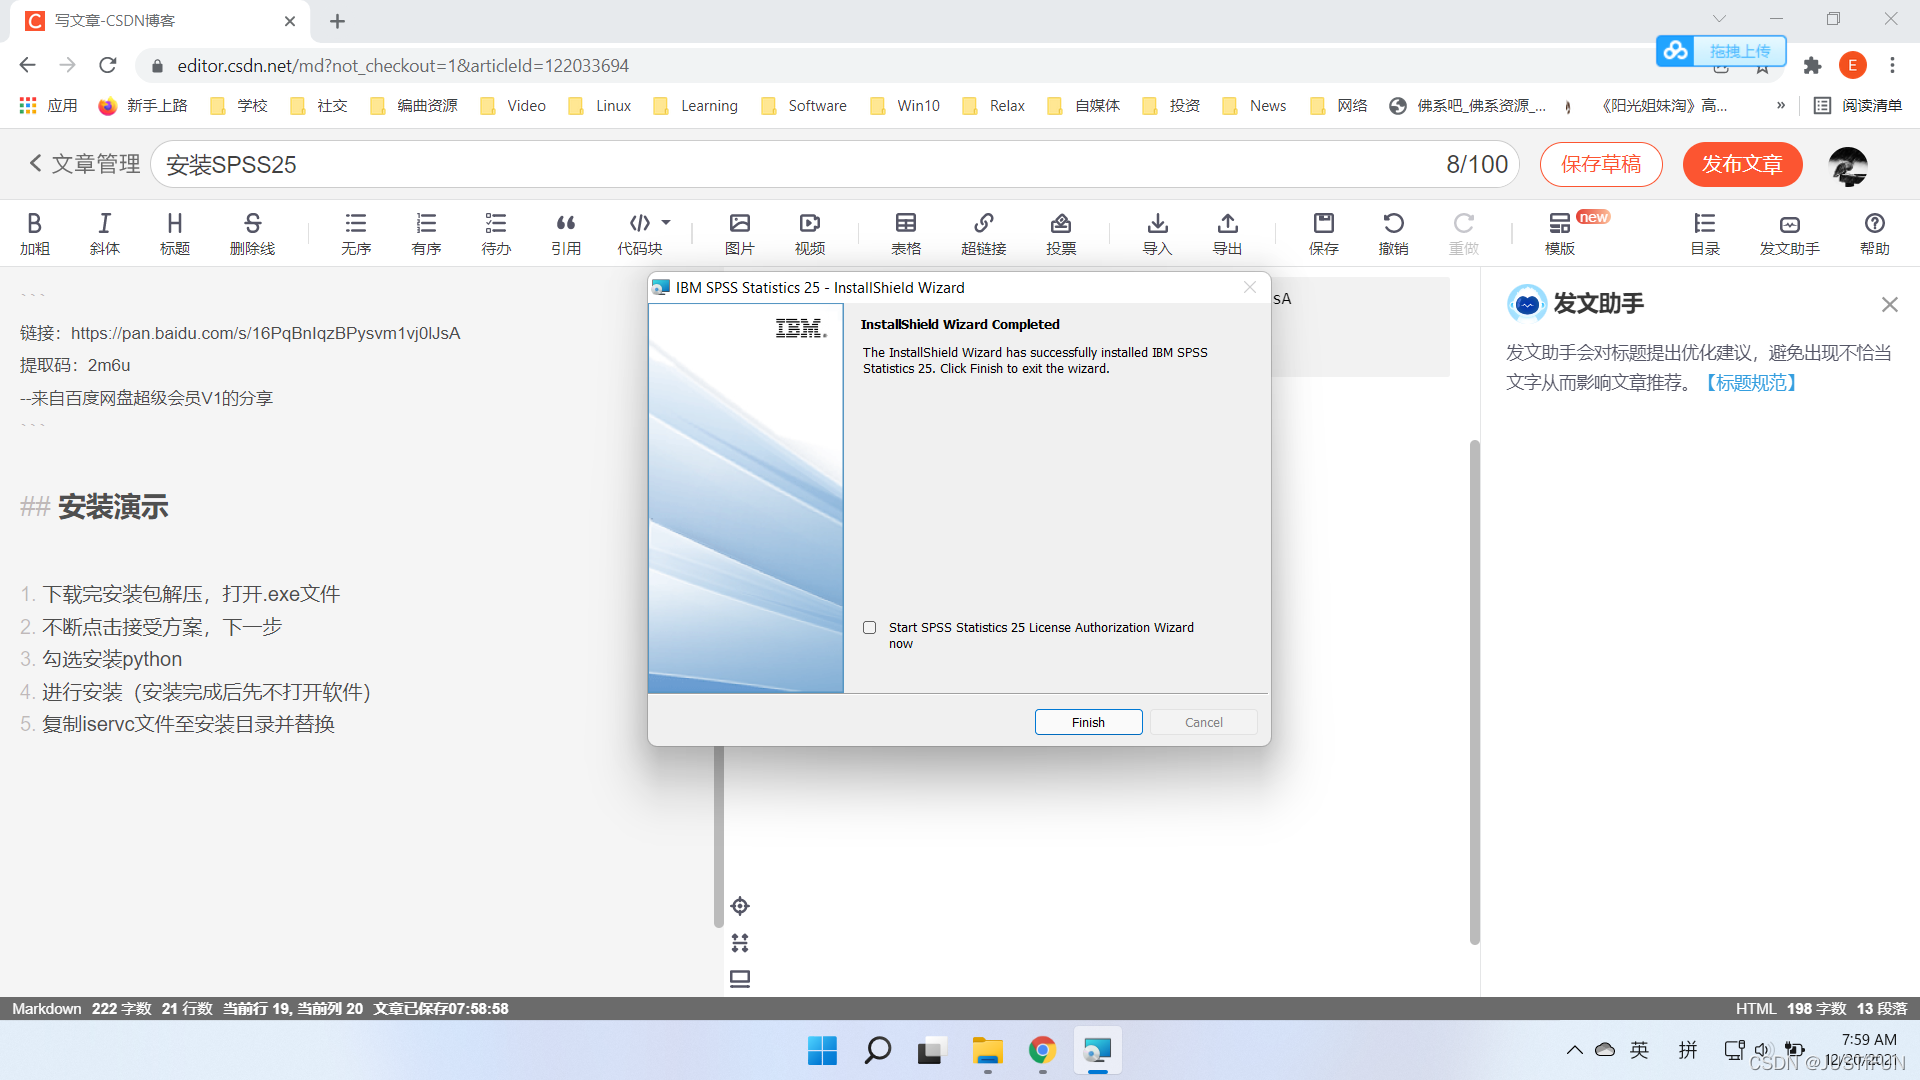Click the 标题 (Heading) formatting icon

(x=173, y=232)
